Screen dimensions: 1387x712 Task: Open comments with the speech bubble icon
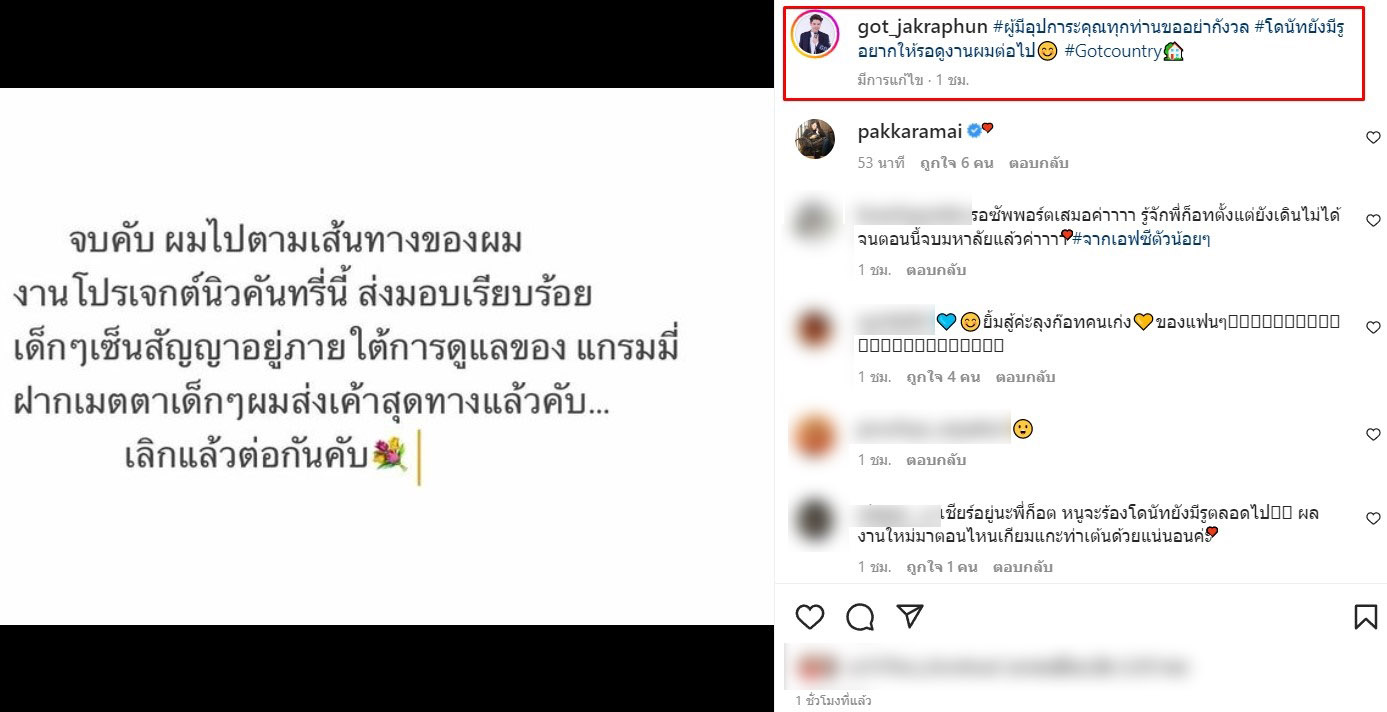[860, 617]
